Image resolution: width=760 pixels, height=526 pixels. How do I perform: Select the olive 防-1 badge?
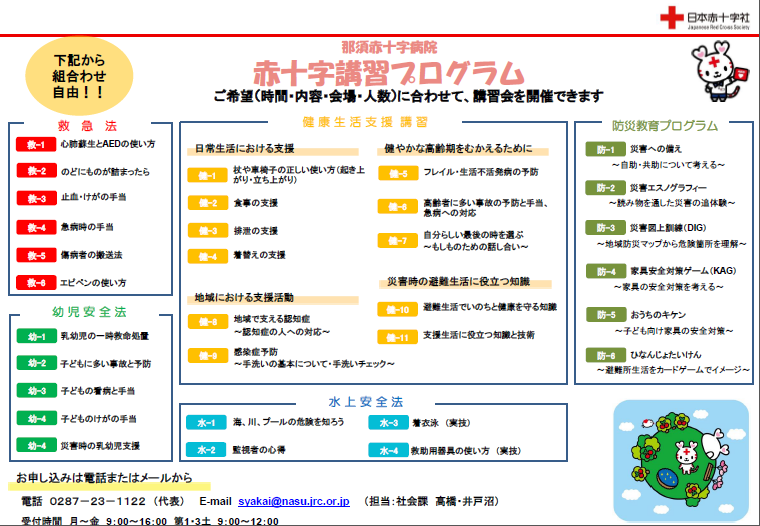(605, 149)
